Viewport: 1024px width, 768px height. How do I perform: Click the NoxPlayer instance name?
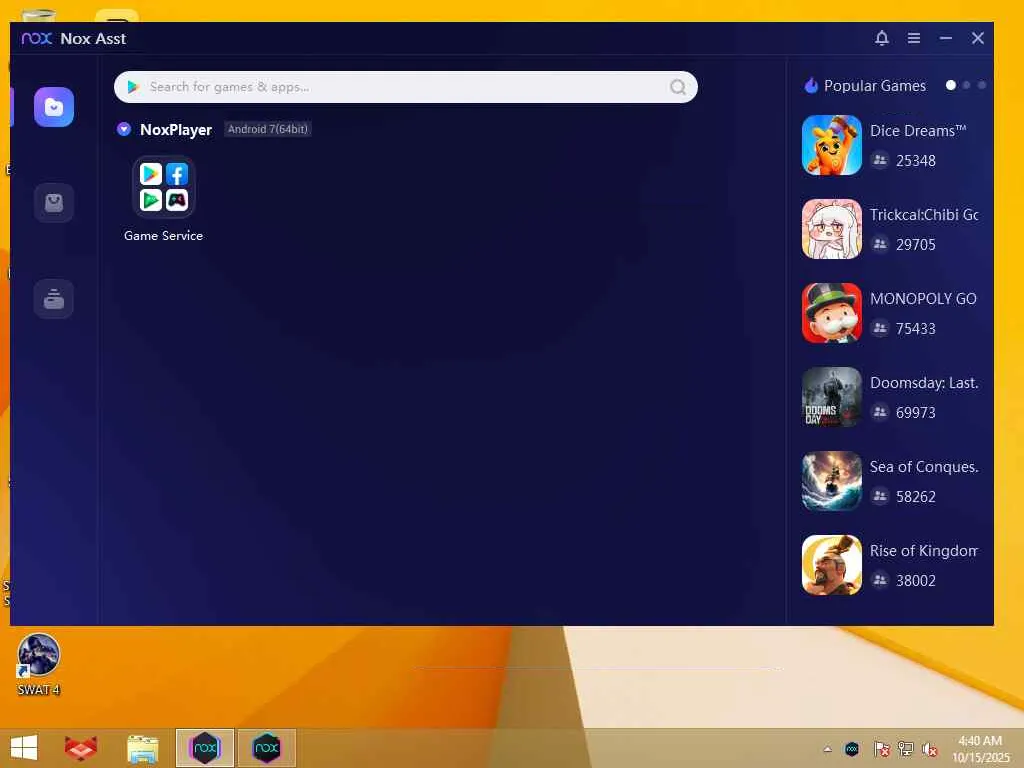coord(176,129)
